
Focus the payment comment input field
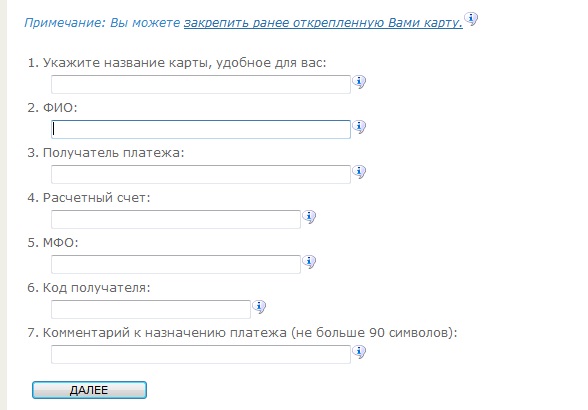pyautogui.click(x=201, y=354)
